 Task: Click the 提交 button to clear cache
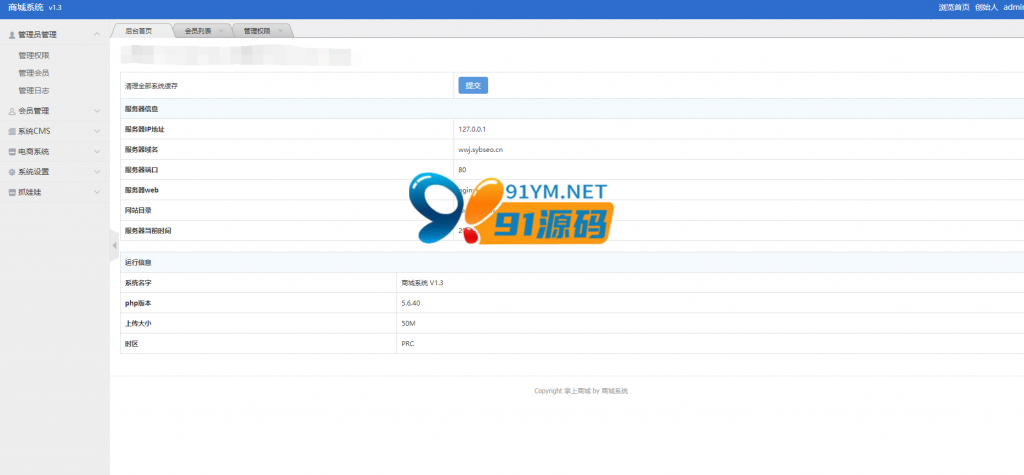click(x=473, y=86)
